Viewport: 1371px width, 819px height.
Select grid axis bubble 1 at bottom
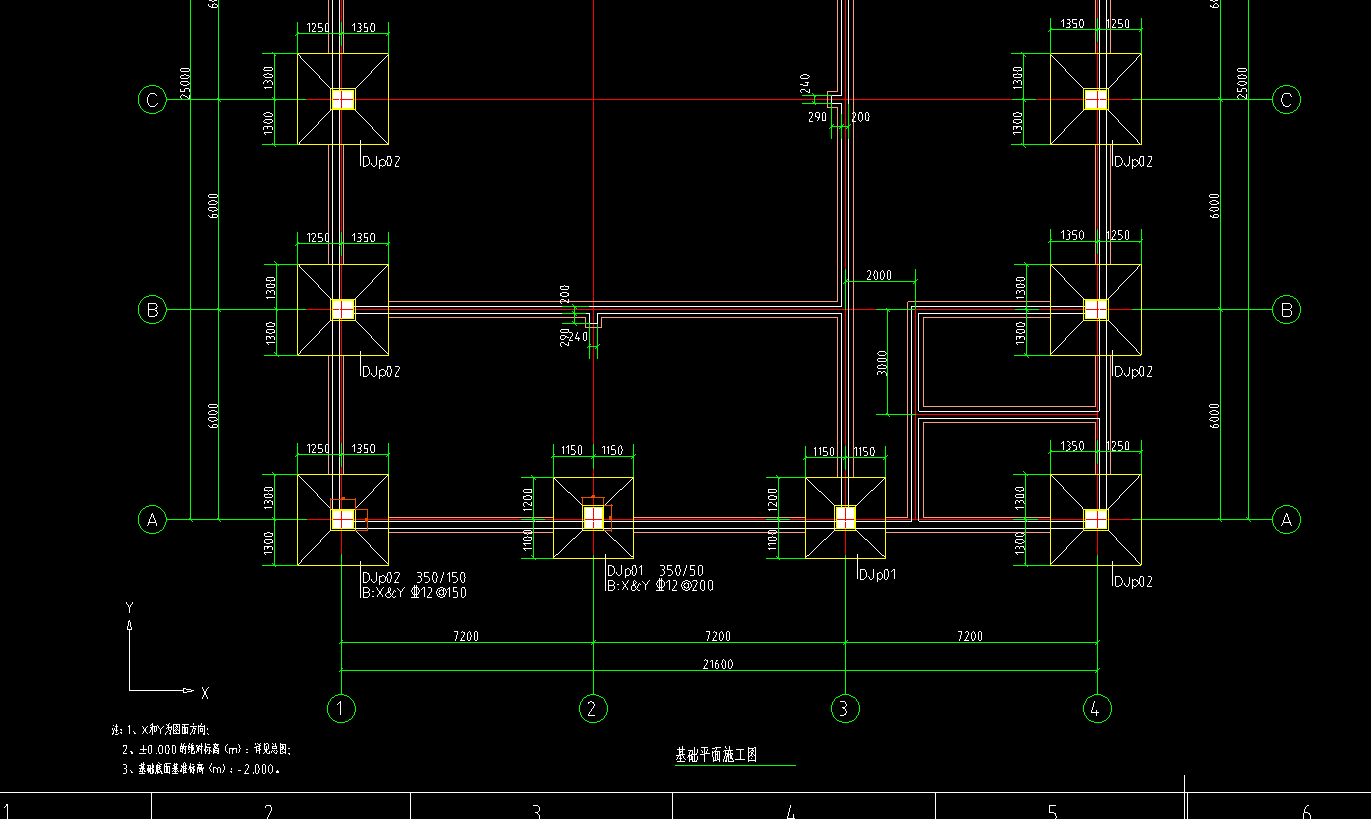coord(341,709)
